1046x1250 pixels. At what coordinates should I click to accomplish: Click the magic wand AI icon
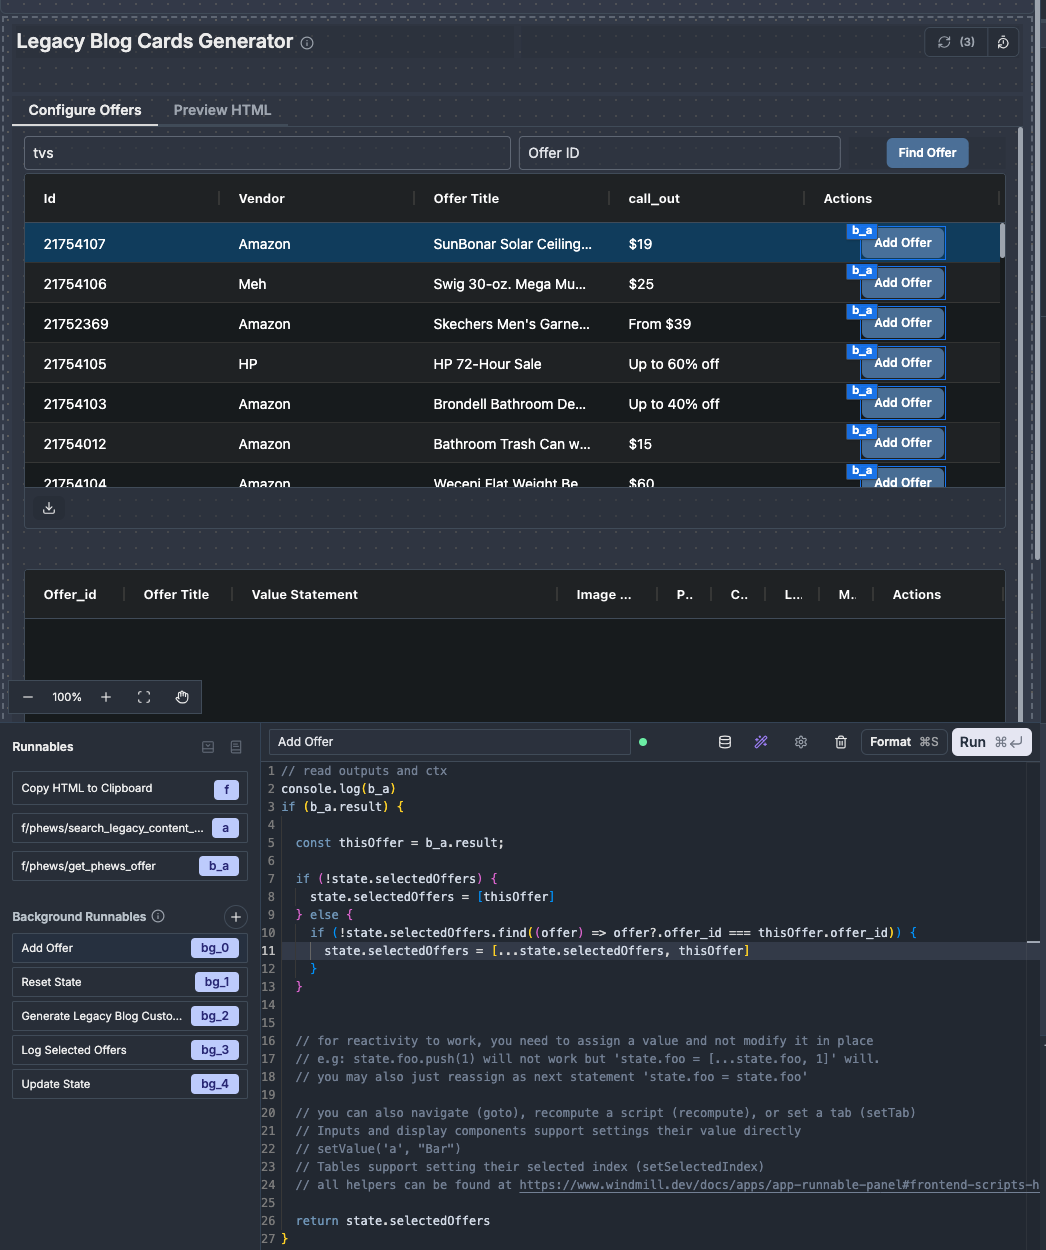[761, 742]
